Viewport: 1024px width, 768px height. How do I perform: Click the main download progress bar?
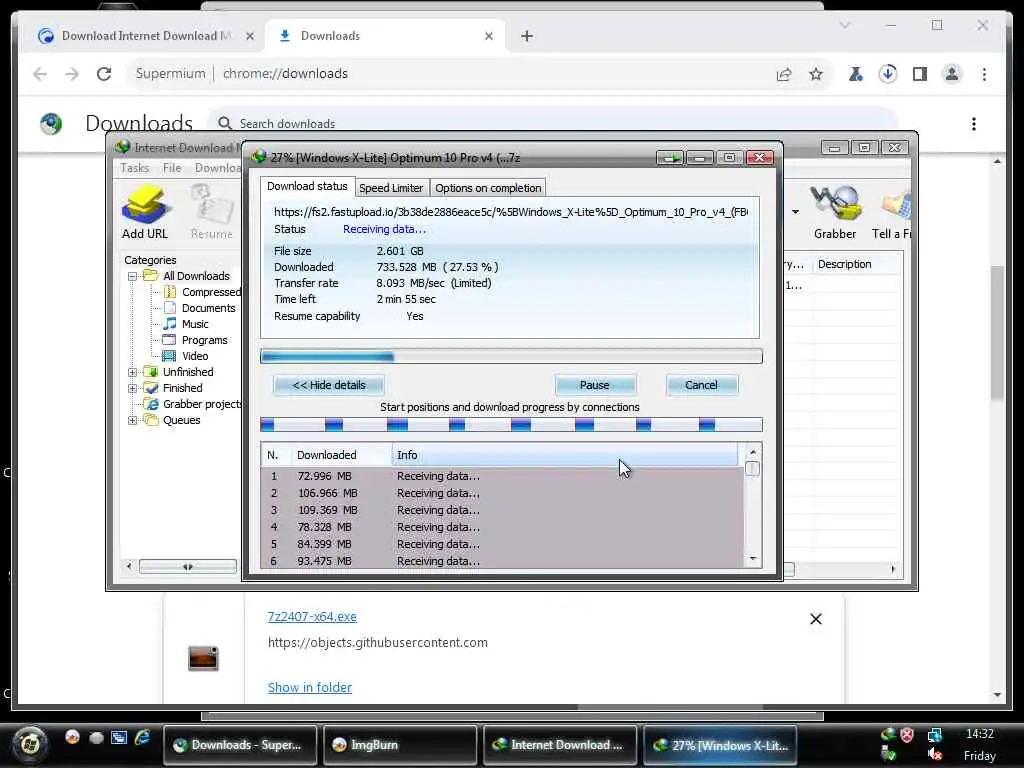(511, 357)
